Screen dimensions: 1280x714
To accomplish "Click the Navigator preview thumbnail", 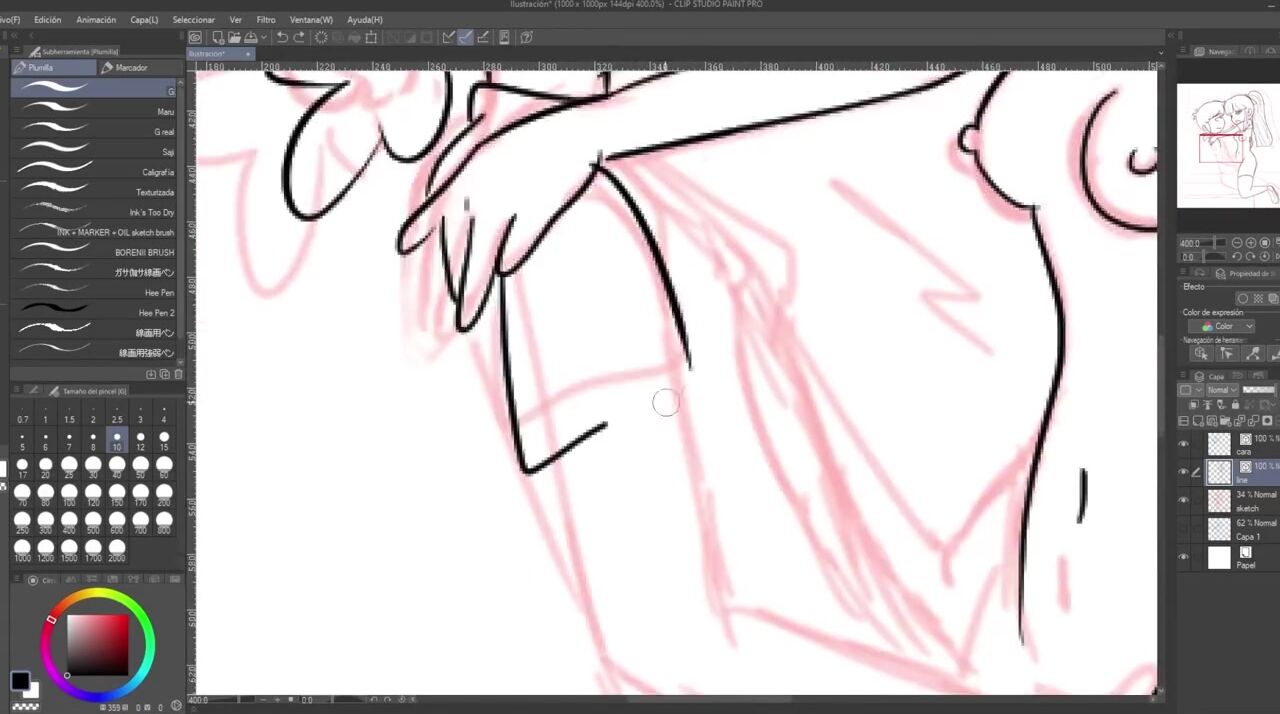I will click(1227, 145).
